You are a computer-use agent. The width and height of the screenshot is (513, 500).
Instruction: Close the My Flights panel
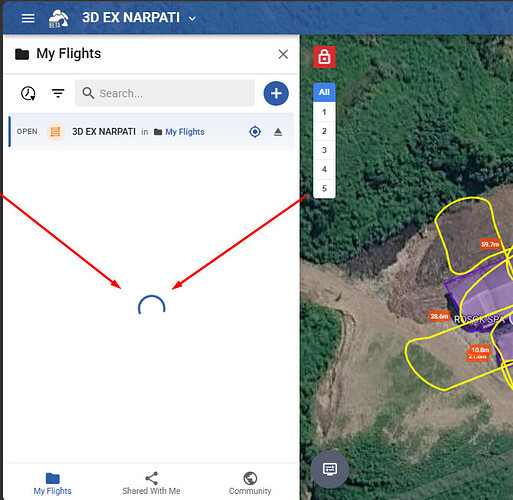pyautogui.click(x=283, y=54)
